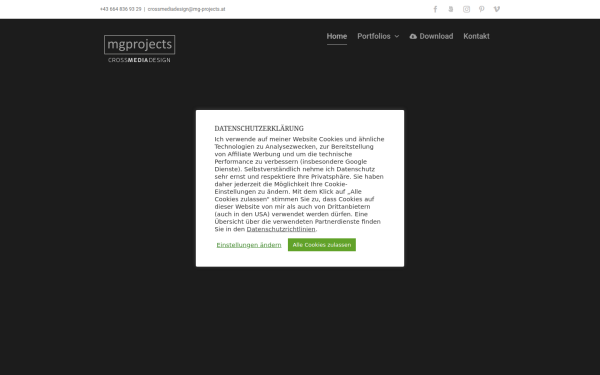Click Einstellungen ändern link
This screenshot has width=600, height=375.
click(249, 245)
